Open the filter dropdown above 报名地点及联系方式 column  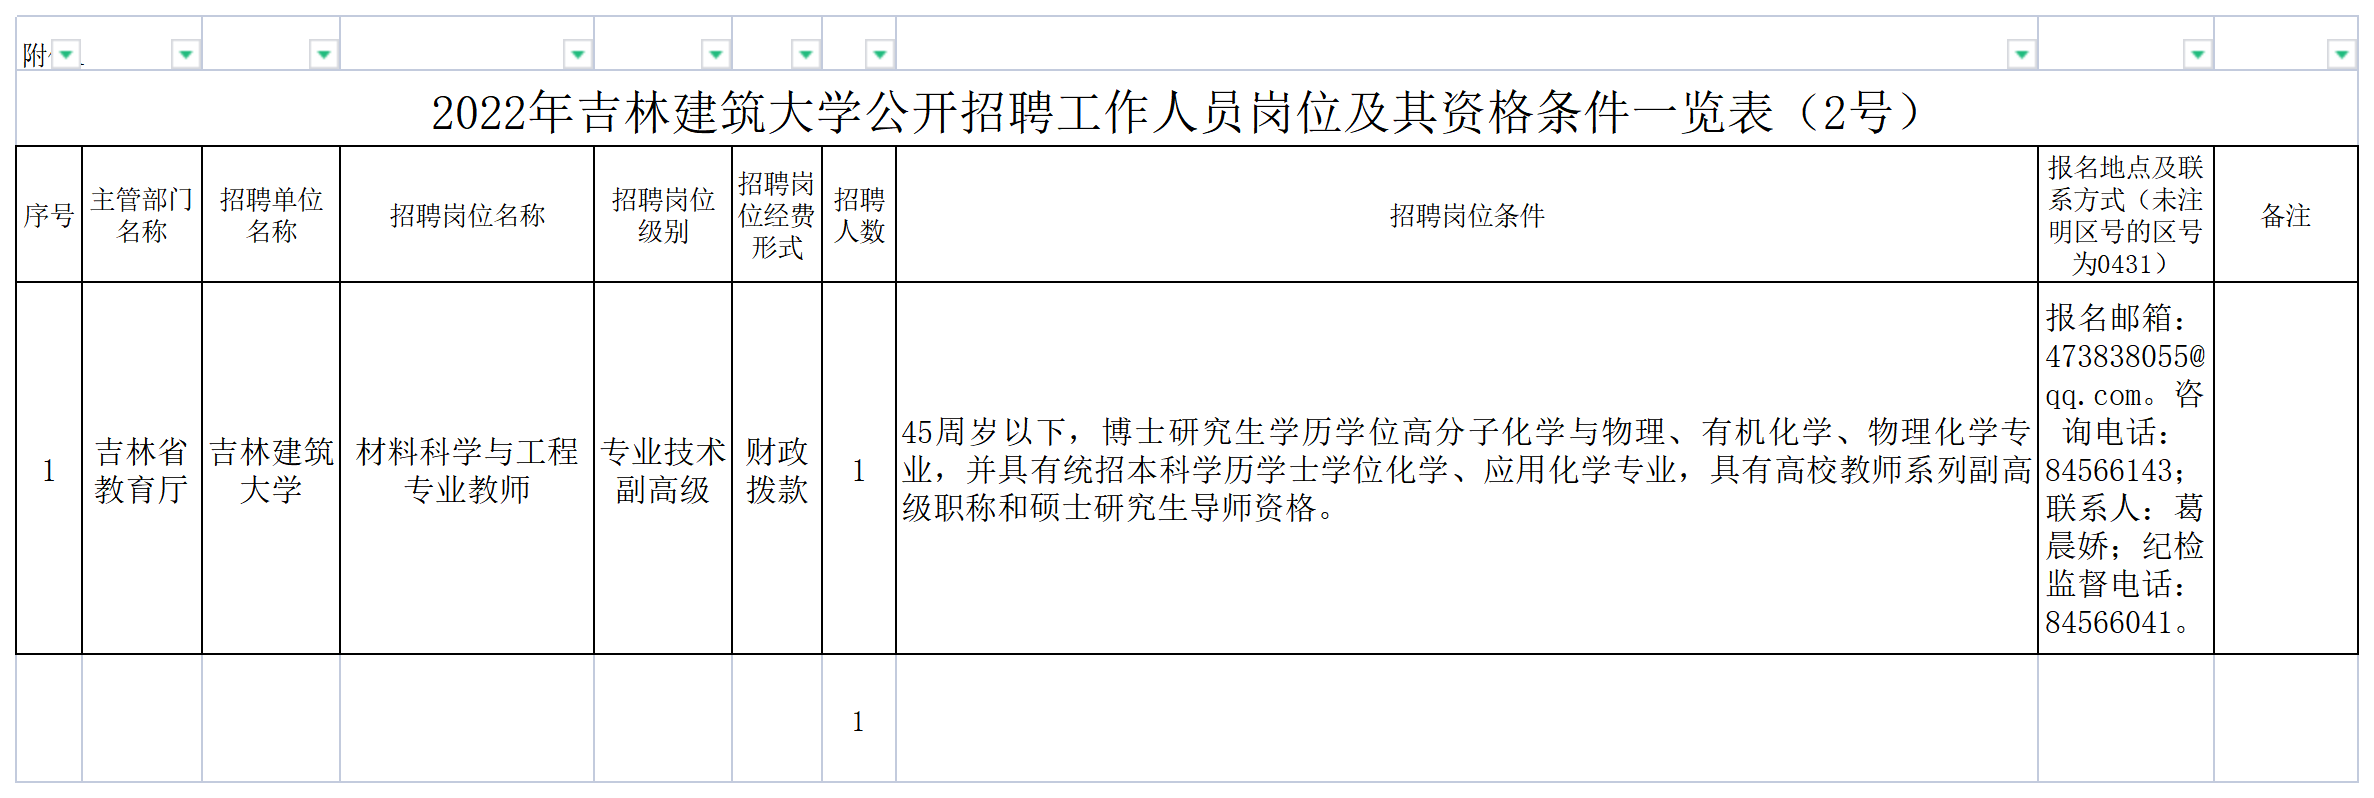pyautogui.click(x=2198, y=54)
